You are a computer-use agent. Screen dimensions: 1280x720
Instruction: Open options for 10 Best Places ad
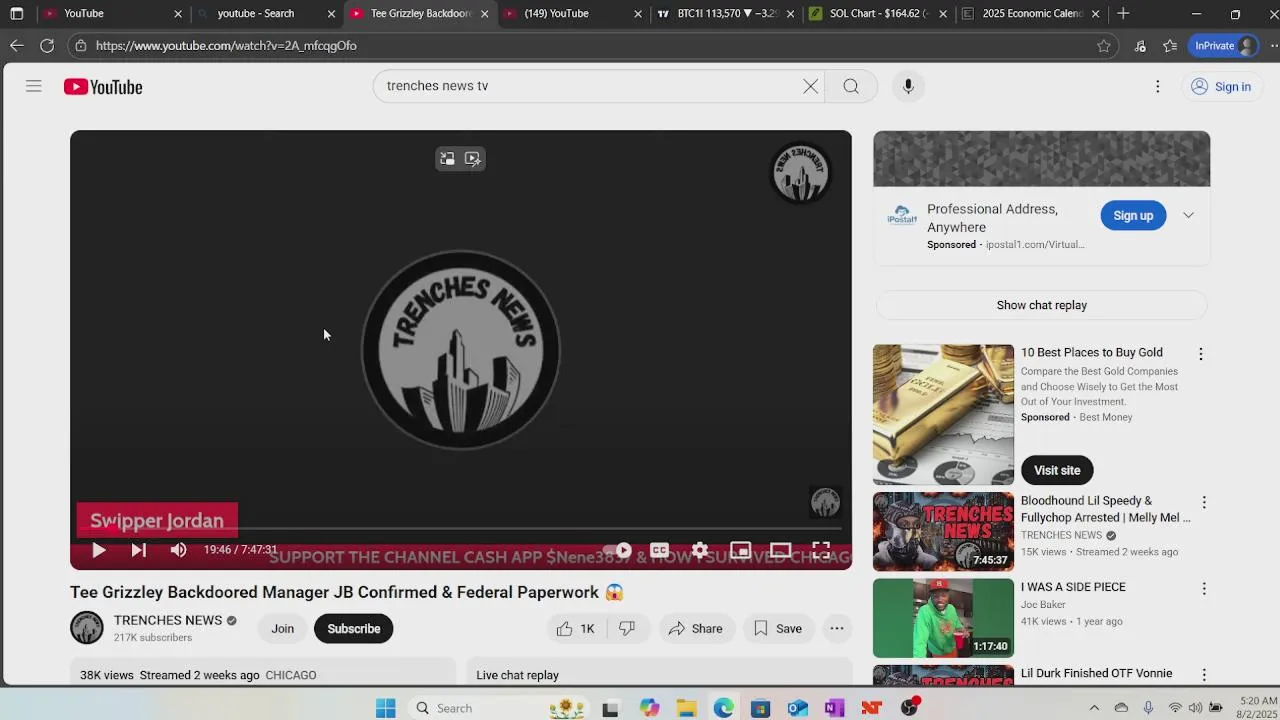pos(1201,354)
